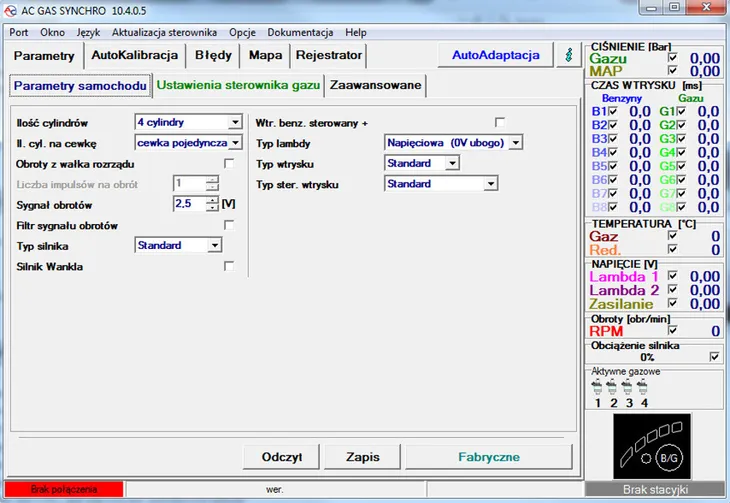Toggle the Gaz temperature checkbox
This screenshot has width=730, height=503.
coord(672,236)
